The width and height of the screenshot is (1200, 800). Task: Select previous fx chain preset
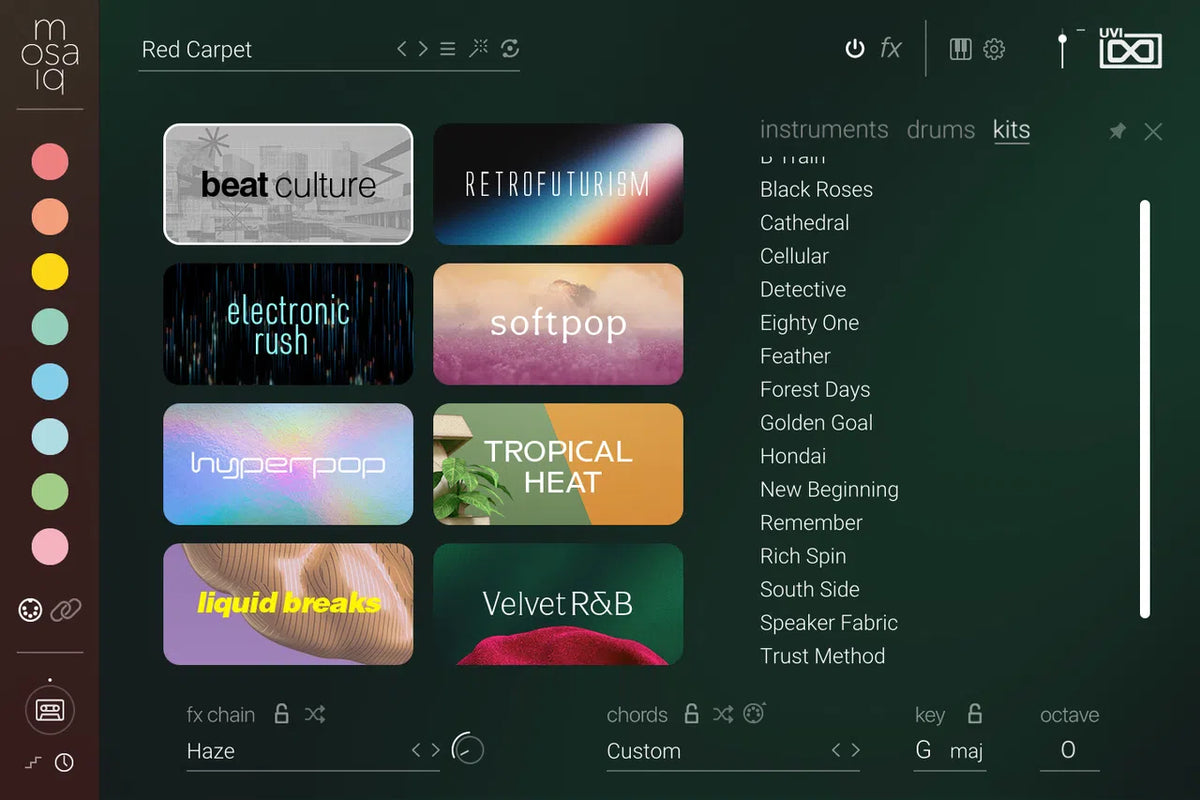[x=417, y=750]
